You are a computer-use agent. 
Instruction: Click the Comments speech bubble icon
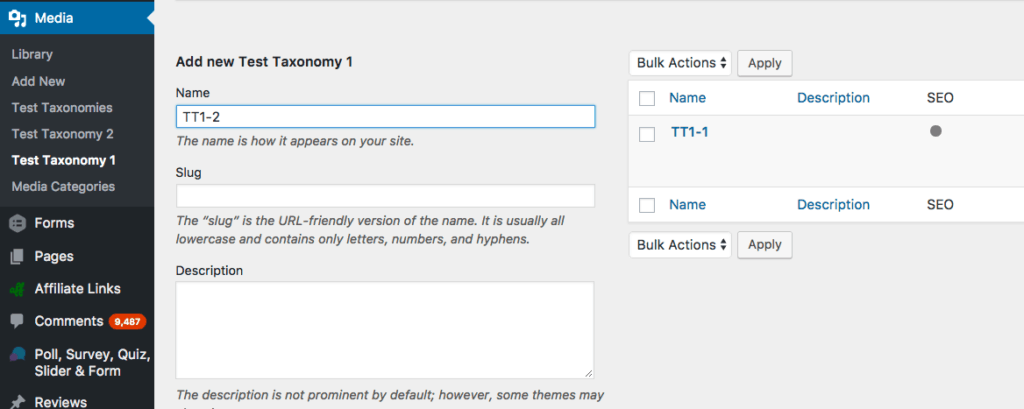pos(17,322)
